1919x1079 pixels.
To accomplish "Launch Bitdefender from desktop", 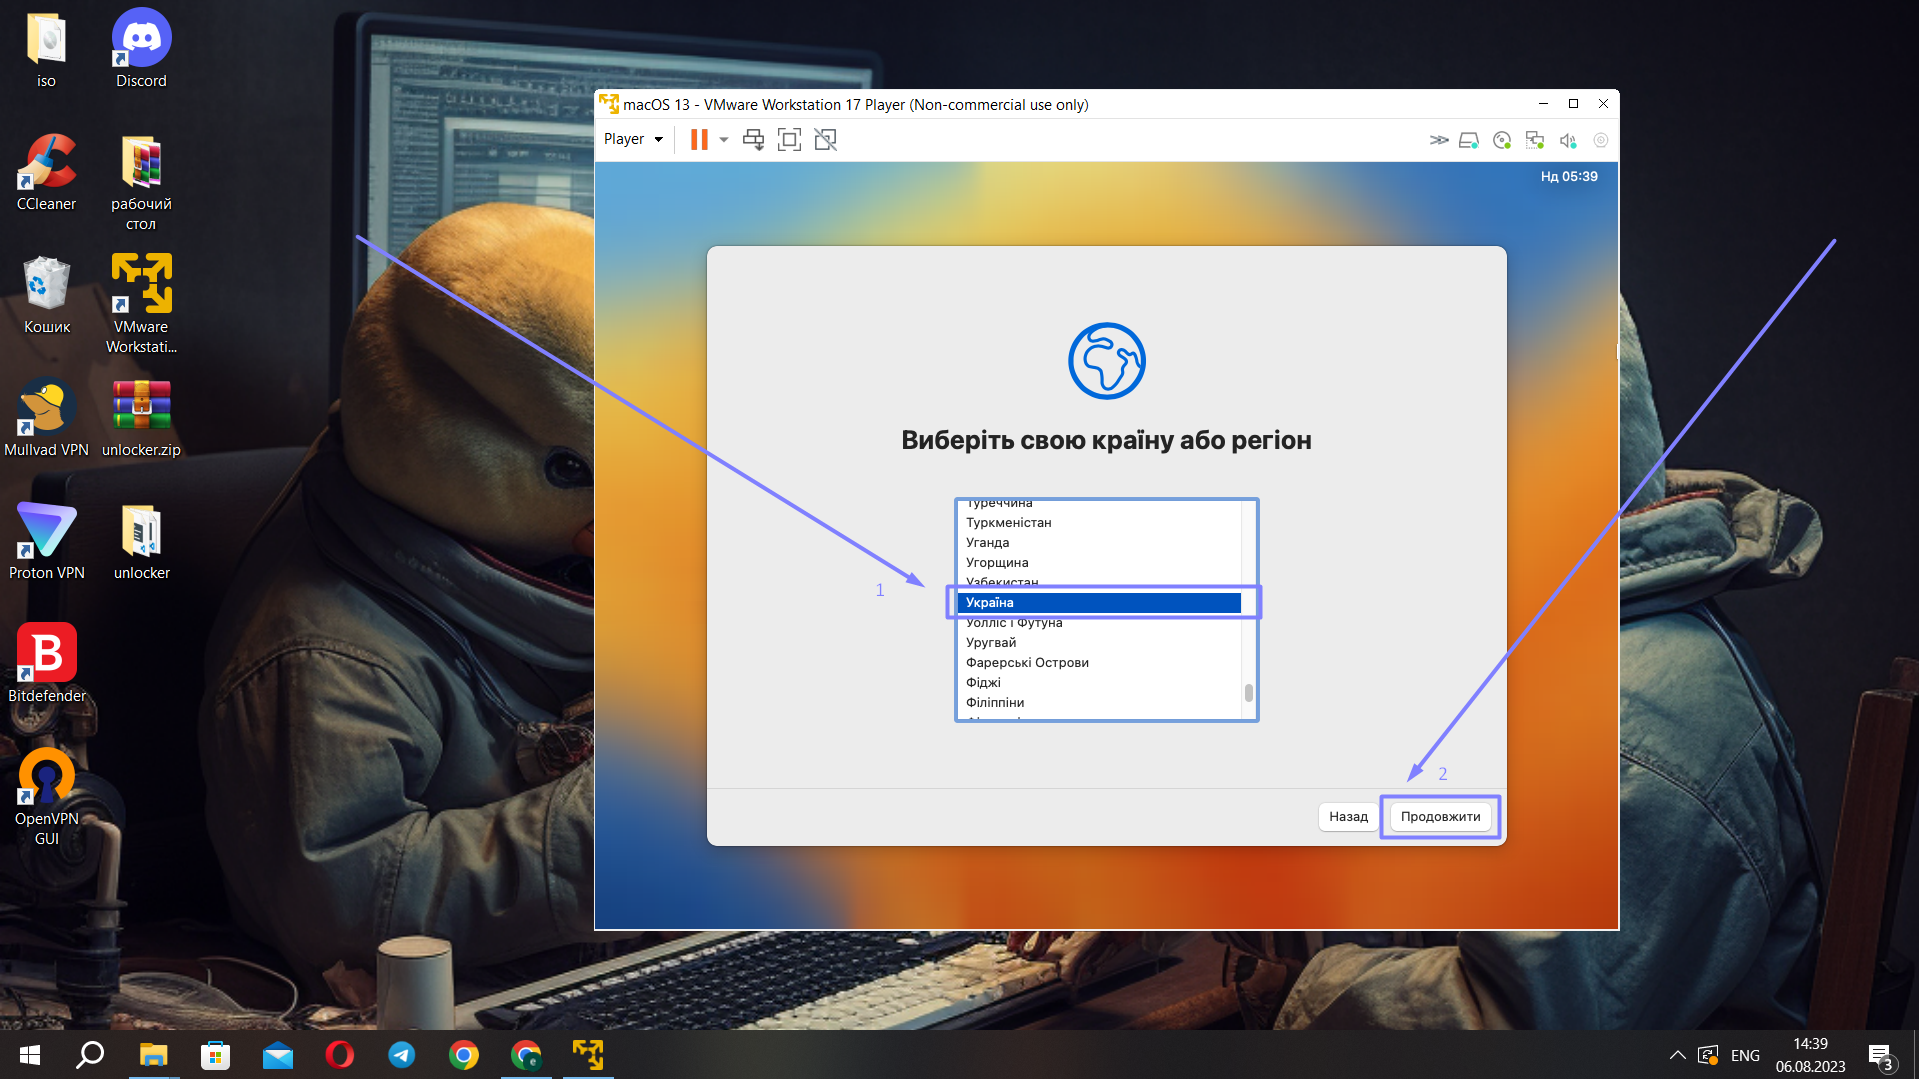I will pyautogui.click(x=46, y=665).
